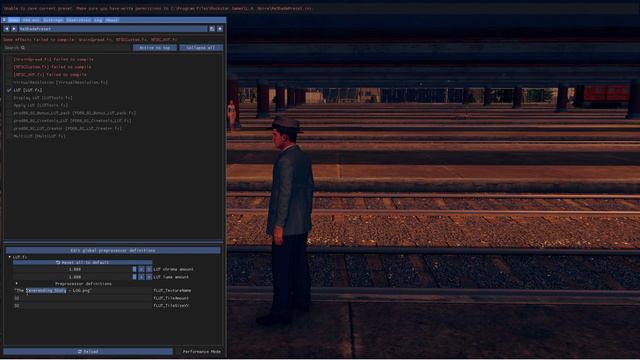Screen dimensions: 640x360
Task: Click Edit global preprocessor definitions button
Action: coord(113,250)
